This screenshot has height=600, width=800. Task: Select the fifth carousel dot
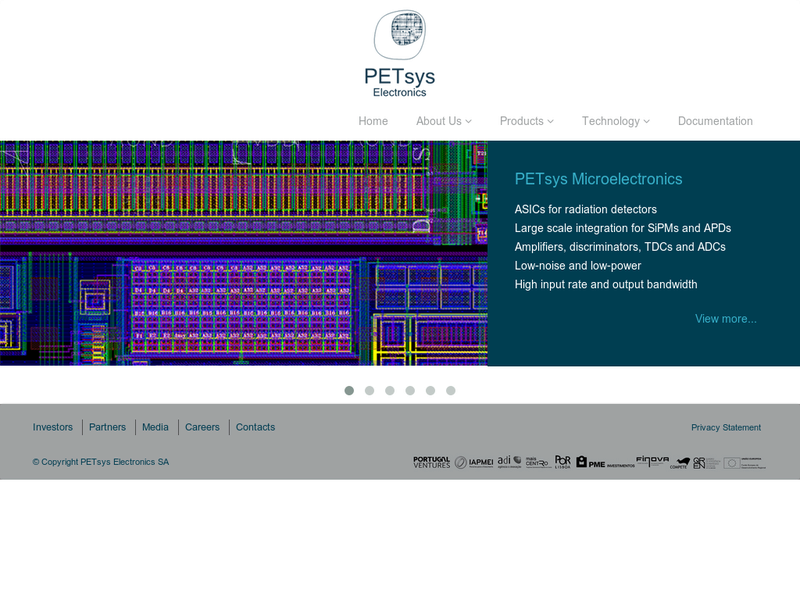tap(431, 390)
